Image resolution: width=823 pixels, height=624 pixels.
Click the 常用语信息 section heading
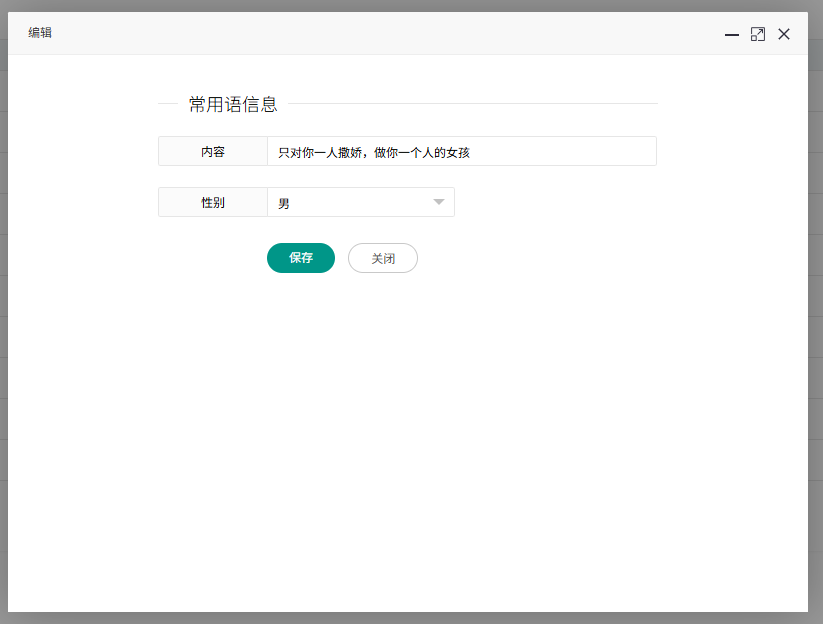[233, 104]
